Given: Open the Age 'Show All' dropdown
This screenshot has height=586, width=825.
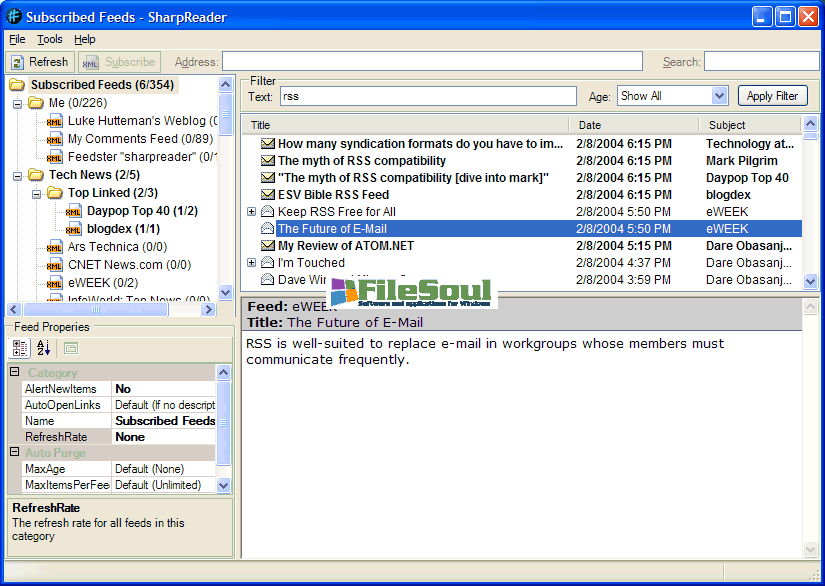Looking at the screenshot, I should (719, 96).
